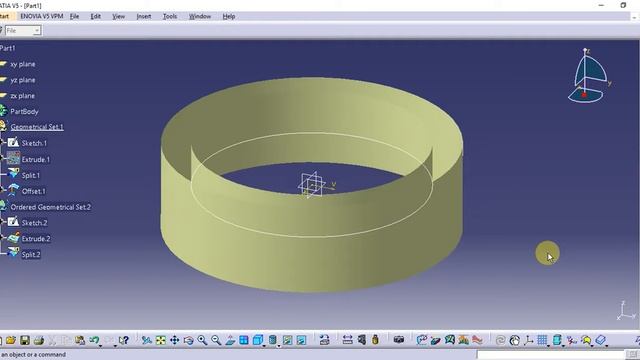This screenshot has height=360, width=640.
Task: Click the Measure Inertia weight icon
Action: [x=376, y=340]
